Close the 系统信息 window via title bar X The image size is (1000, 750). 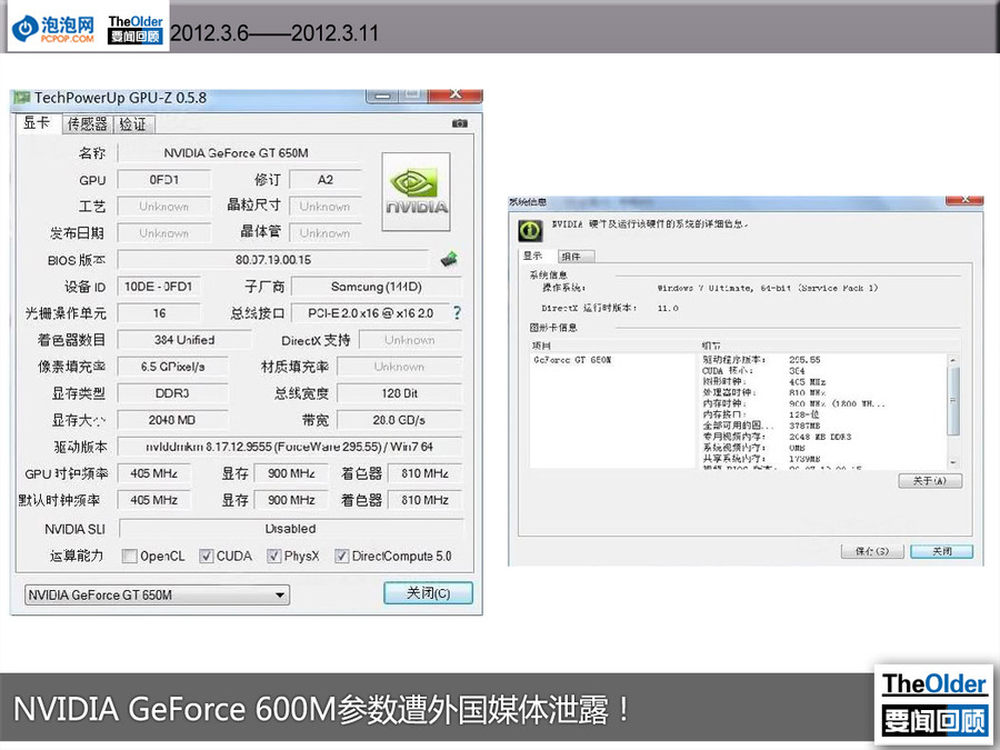tap(964, 200)
